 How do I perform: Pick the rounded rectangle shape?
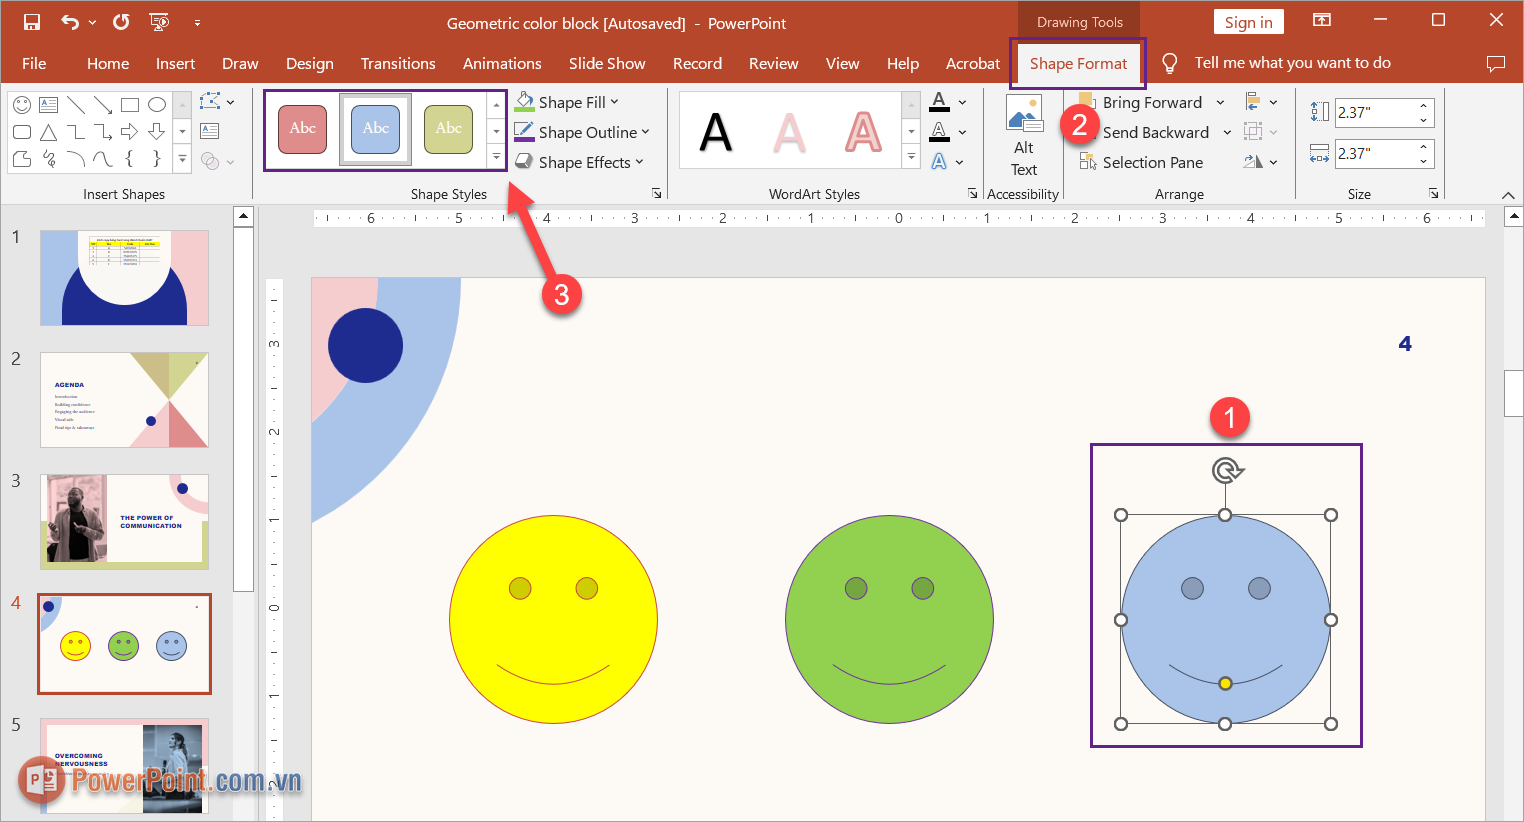pyautogui.click(x=22, y=131)
